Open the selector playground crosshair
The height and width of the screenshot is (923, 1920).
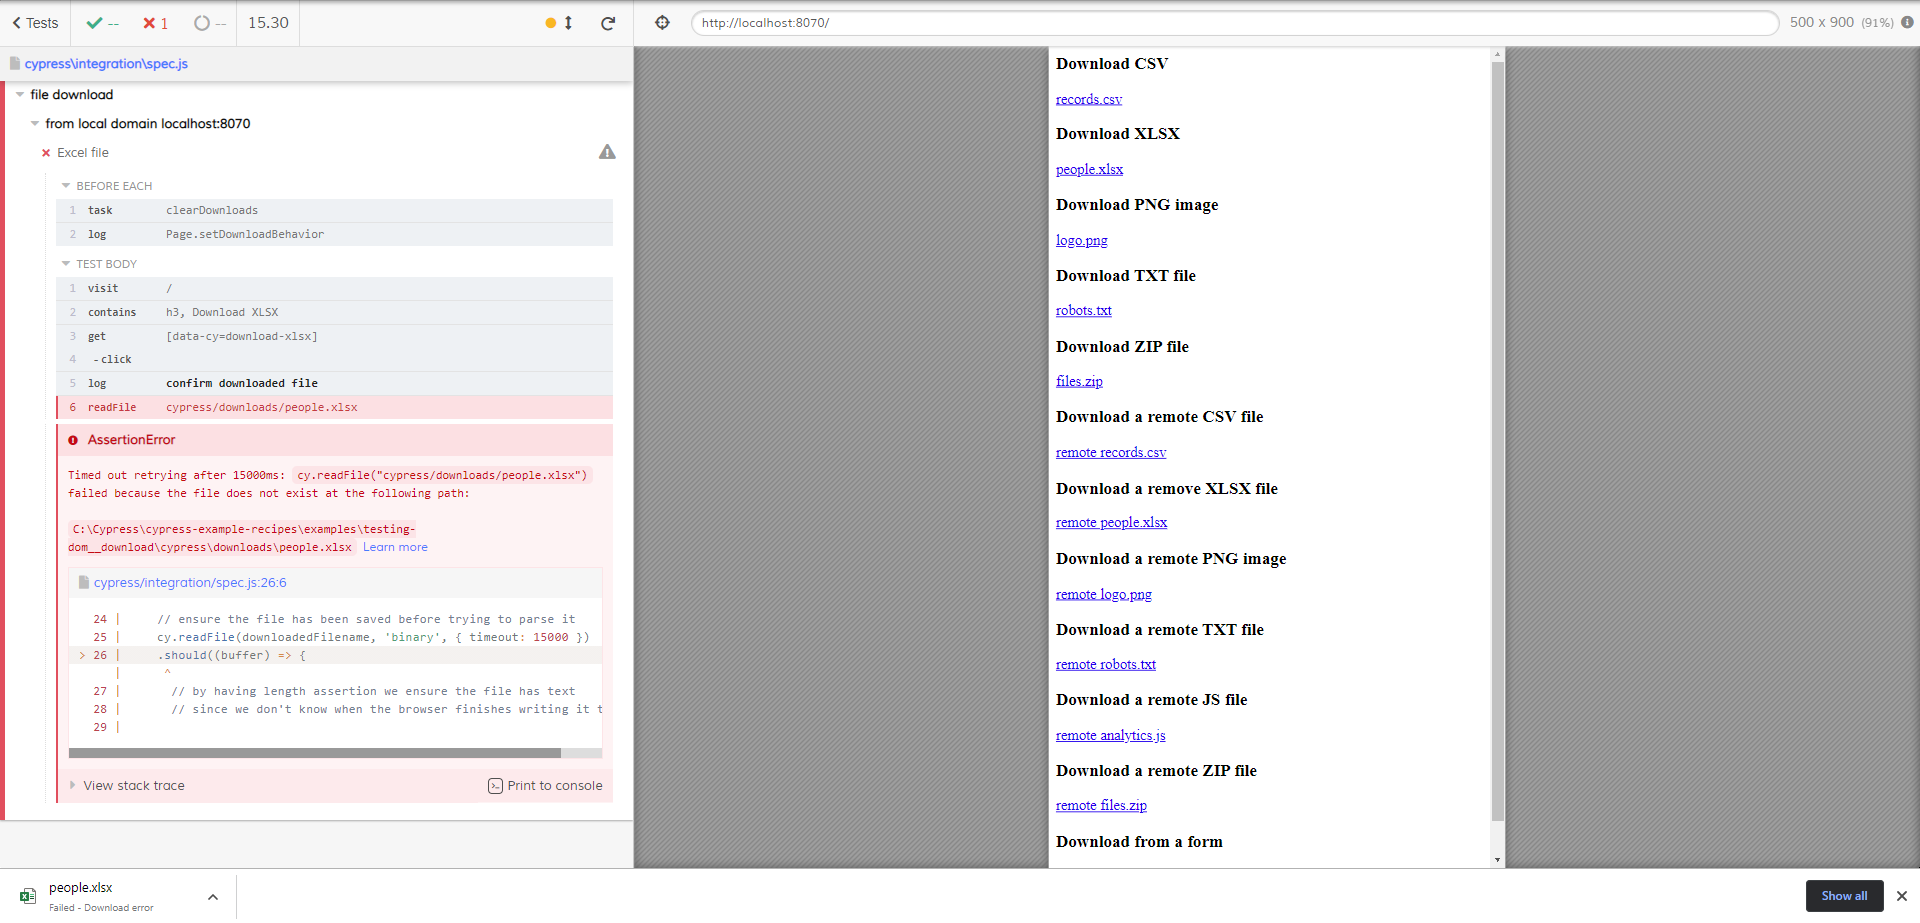662,23
